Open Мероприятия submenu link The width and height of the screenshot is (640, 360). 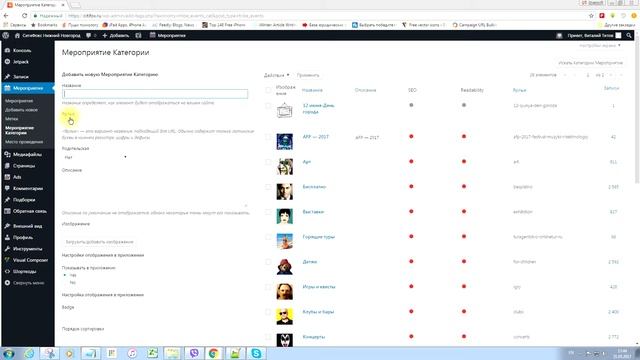coord(19,101)
